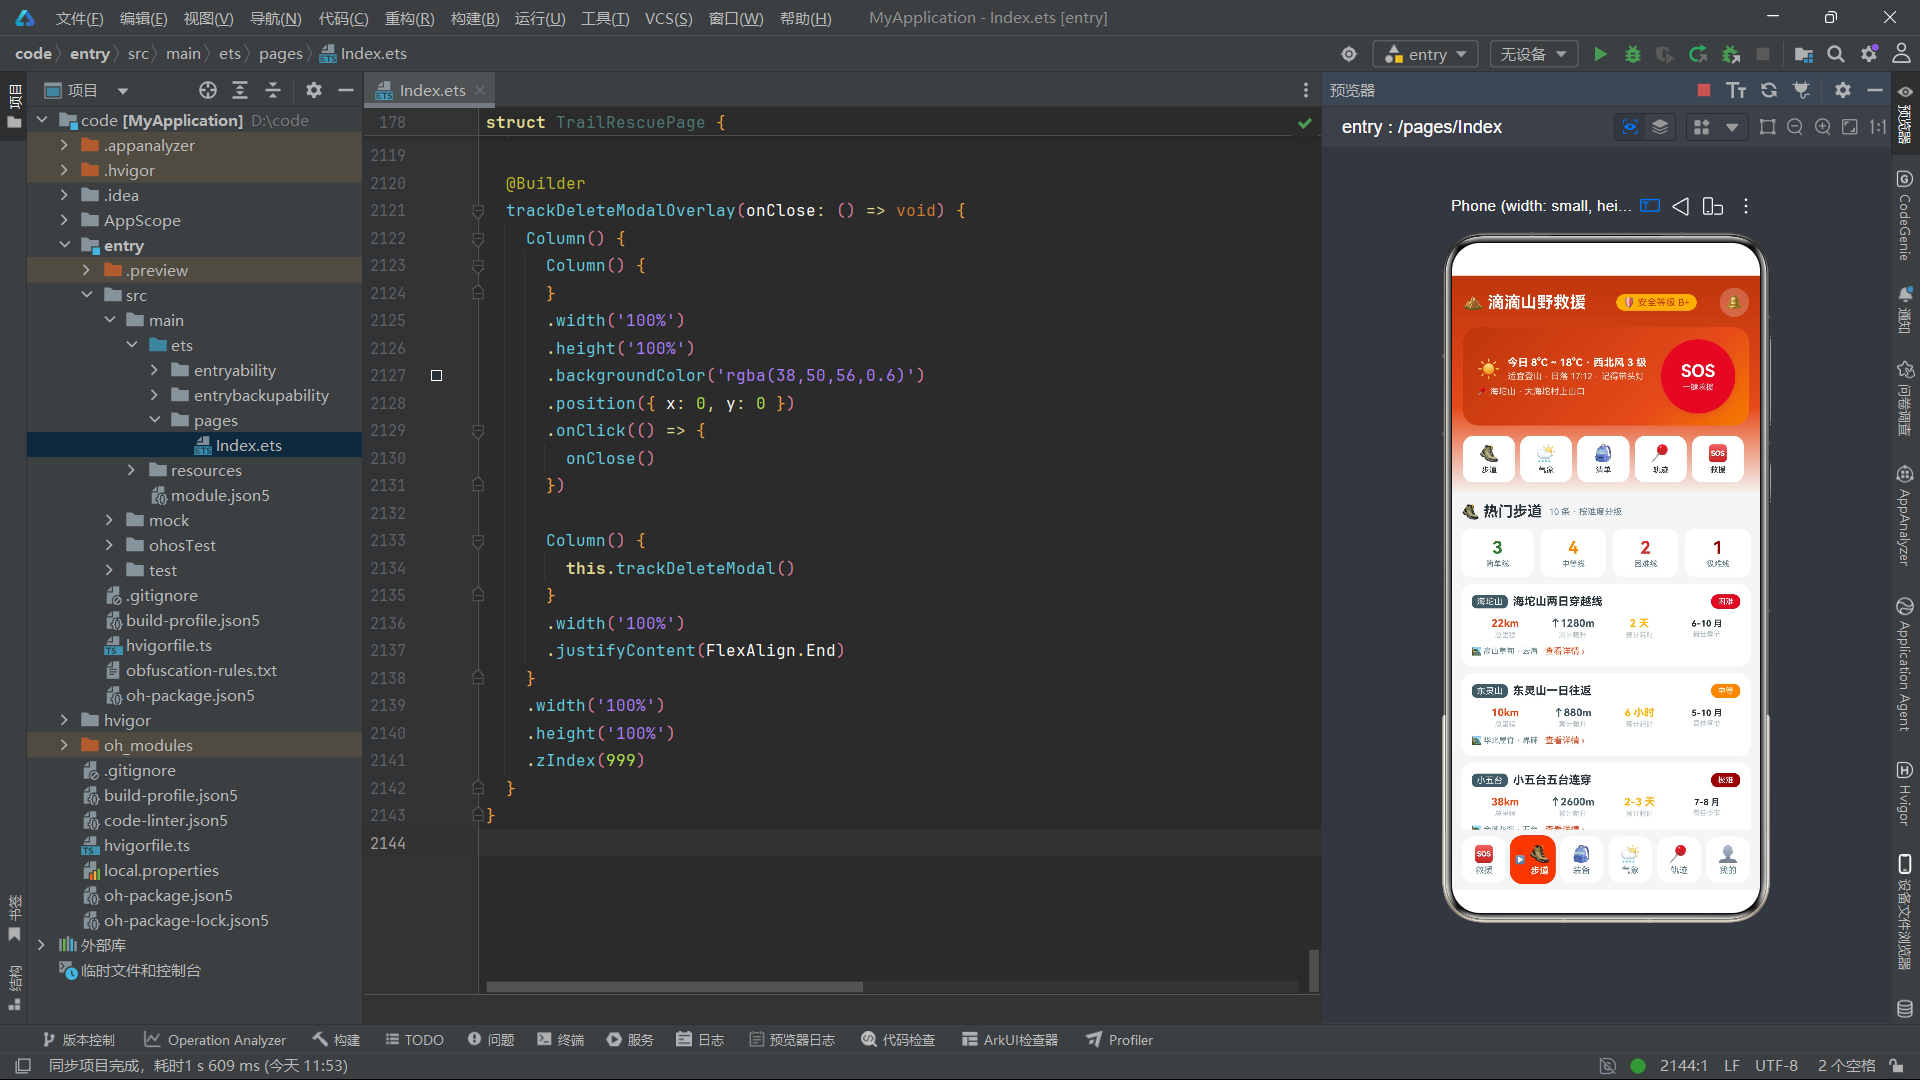The height and width of the screenshot is (1080, 1920).
Task: Click the locate target icon beside entry
Action: (1349, 54)
